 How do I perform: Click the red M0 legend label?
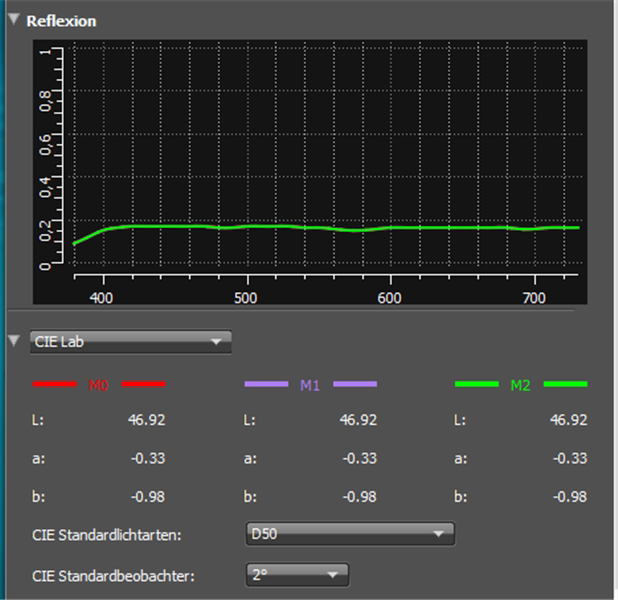click(x=98, y=384)
